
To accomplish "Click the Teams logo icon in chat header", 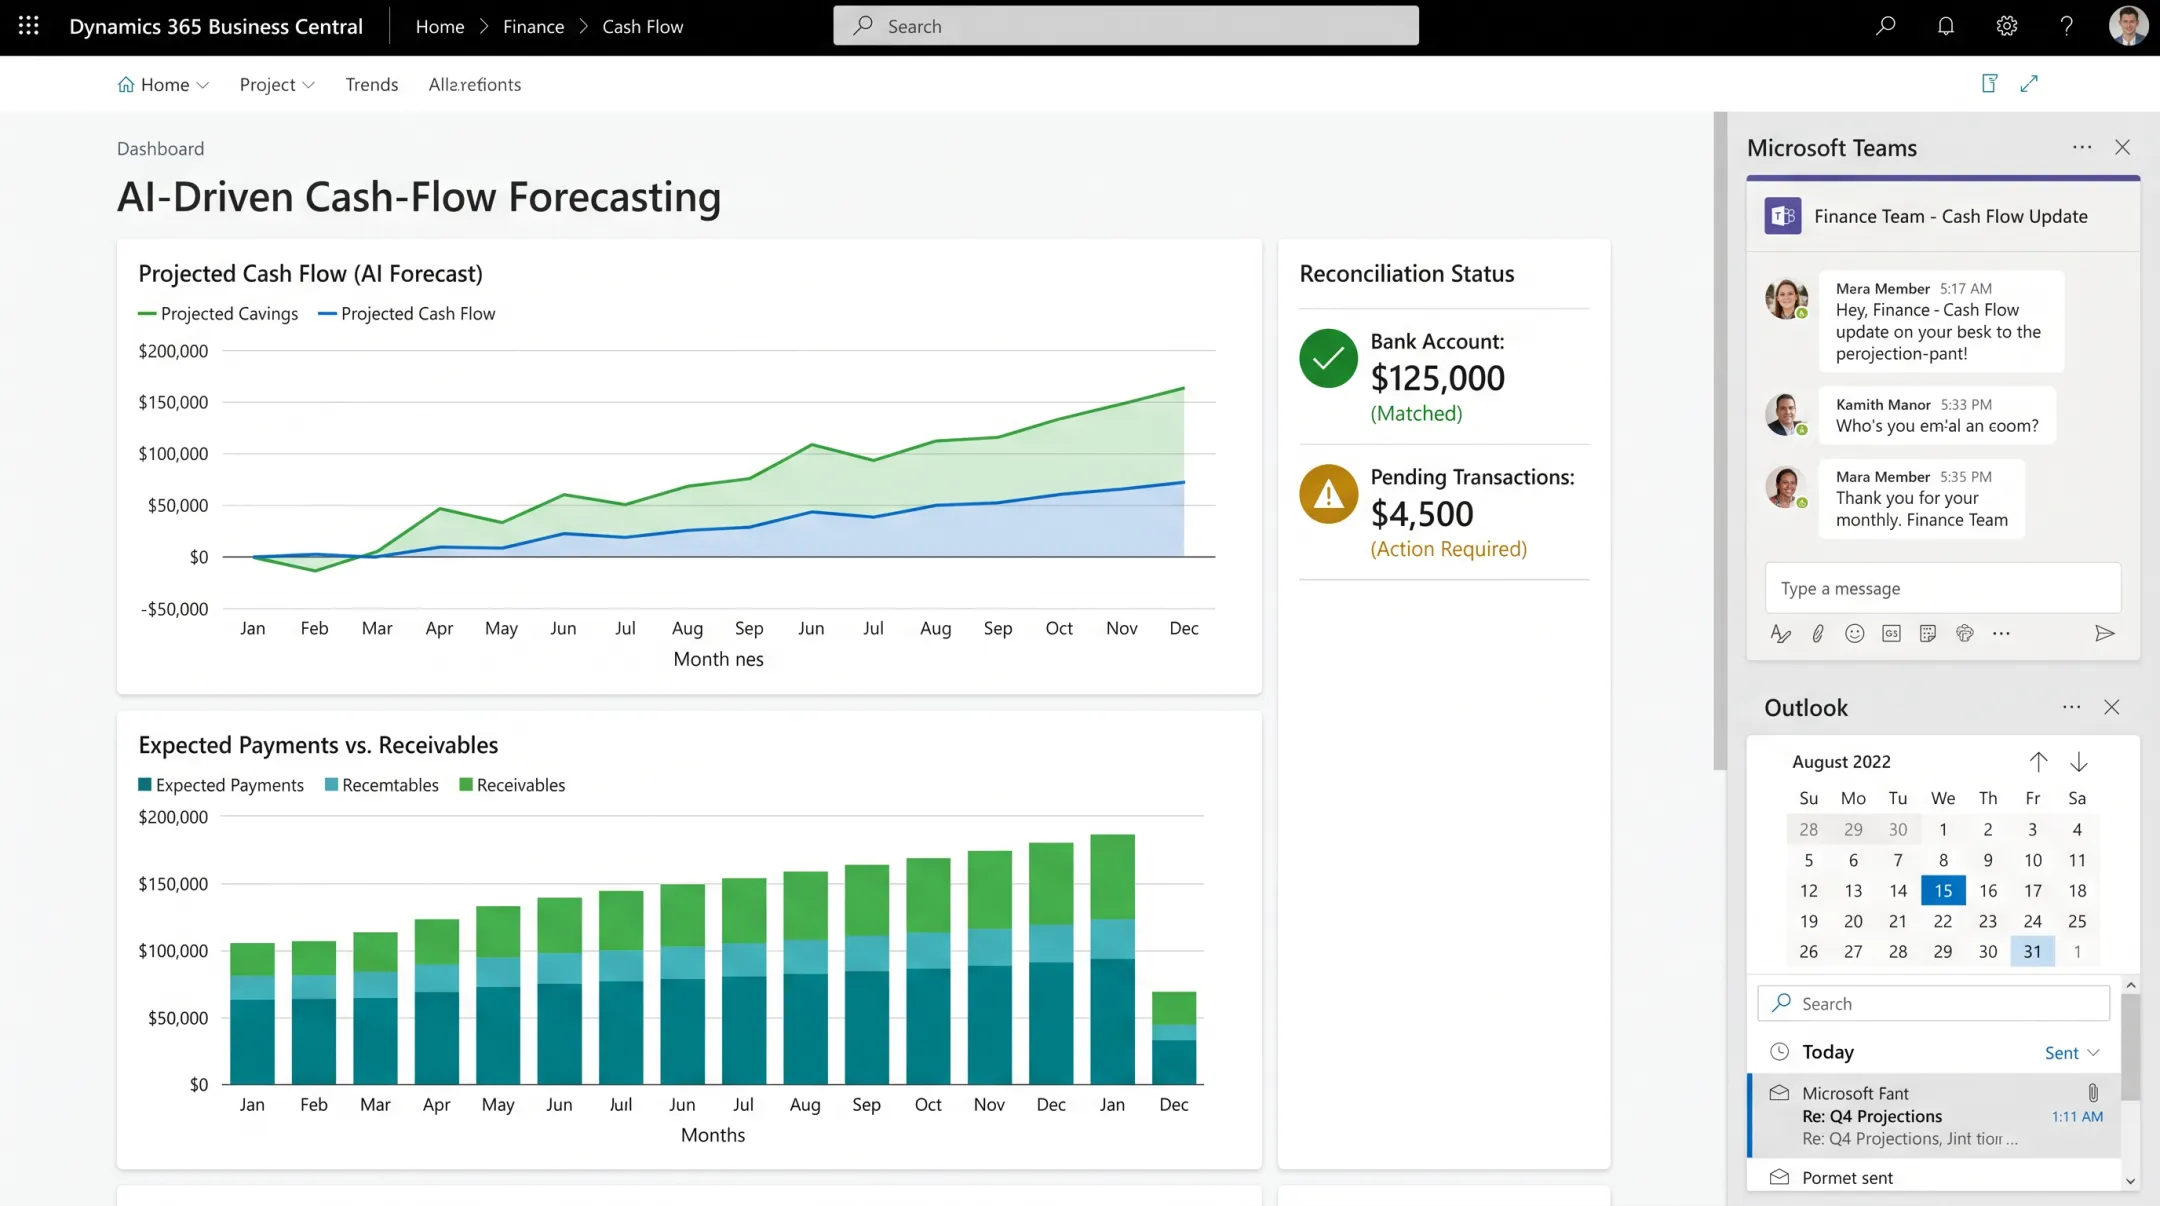I will point(1783,216).
